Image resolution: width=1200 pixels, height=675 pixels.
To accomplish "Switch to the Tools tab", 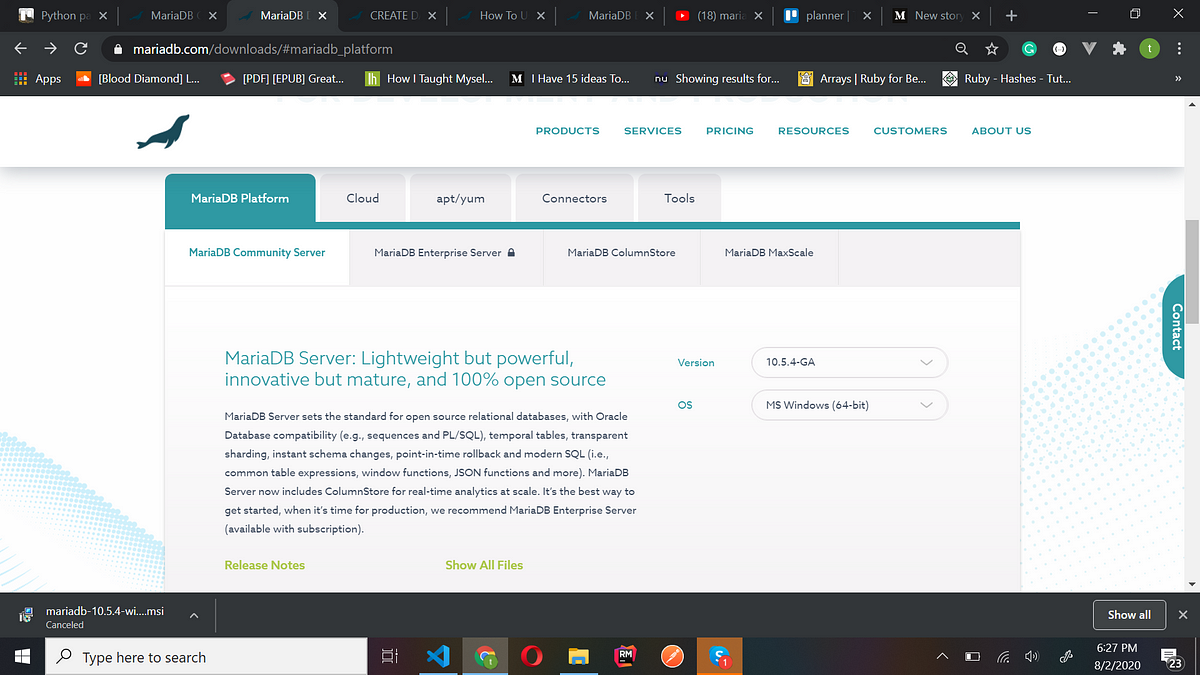I will [679, 198].
